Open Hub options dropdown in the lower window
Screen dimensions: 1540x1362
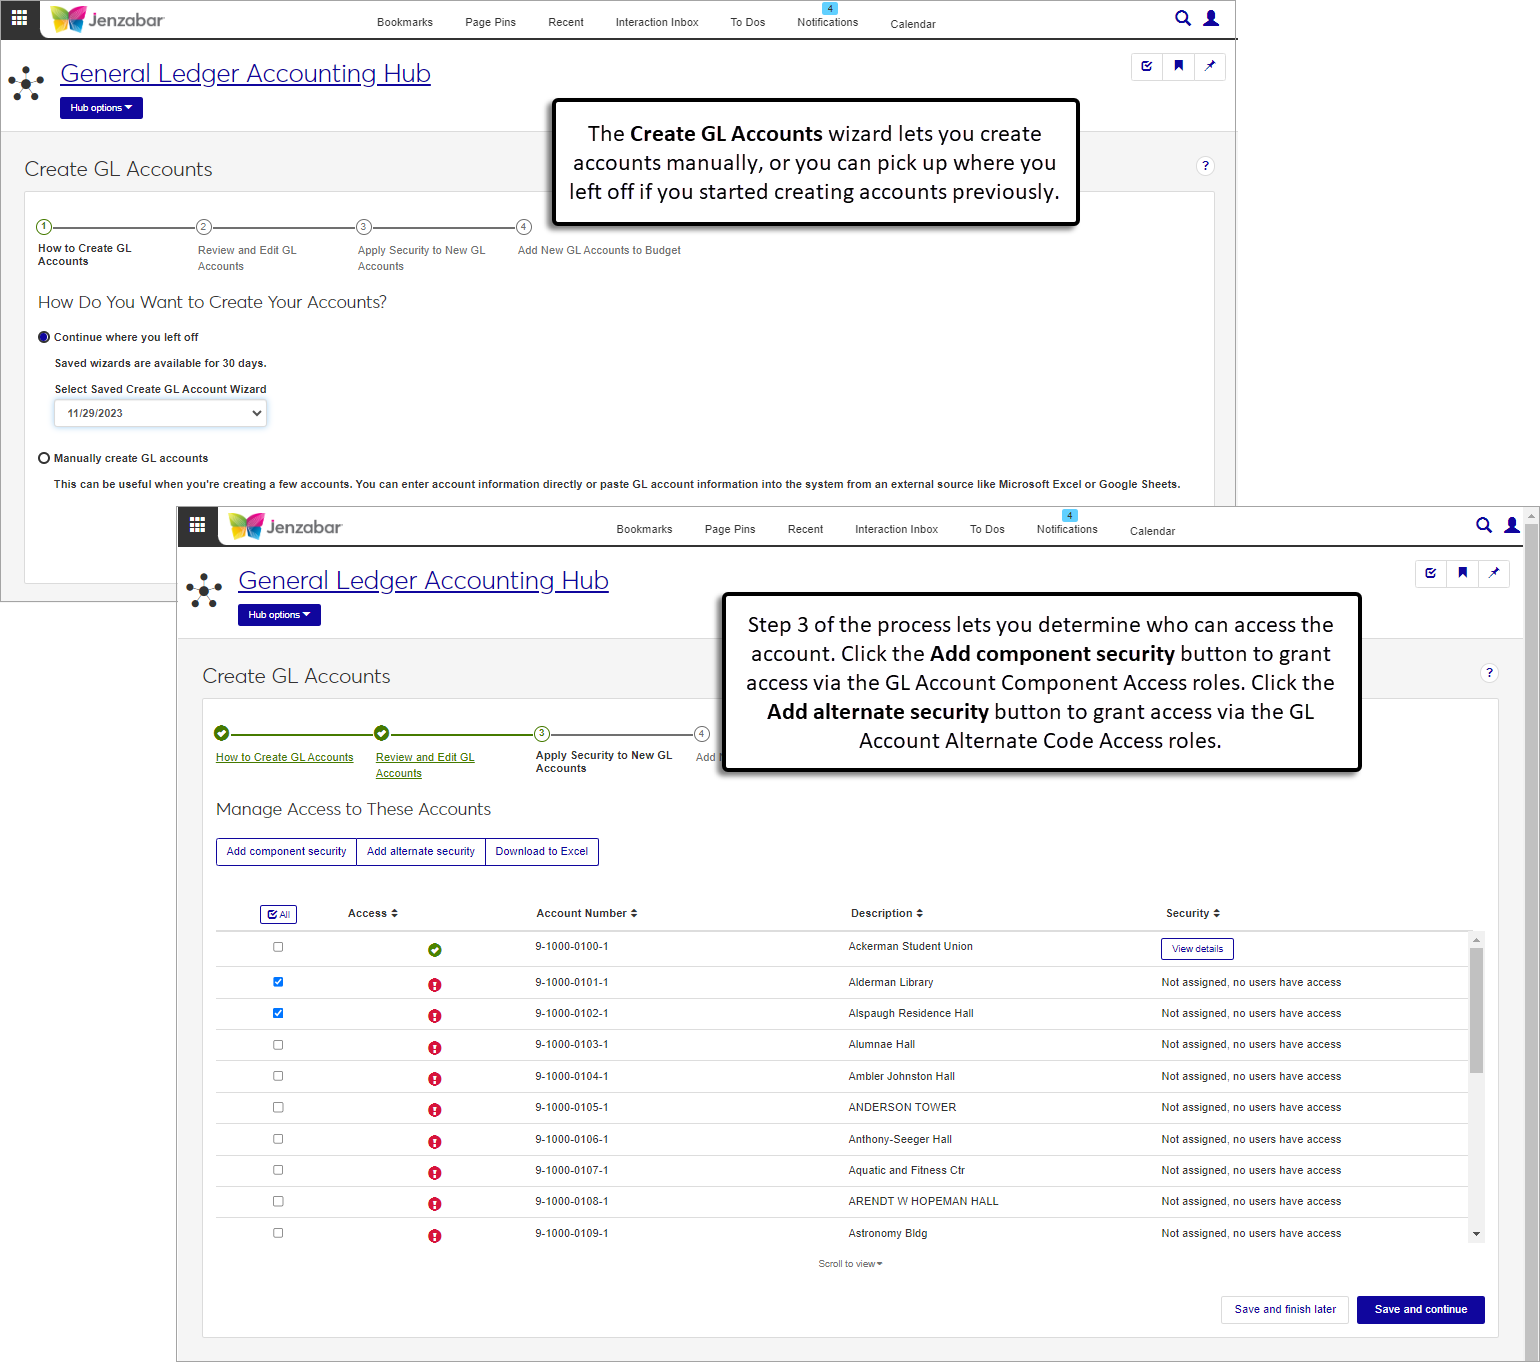click(x=279, y=615)
